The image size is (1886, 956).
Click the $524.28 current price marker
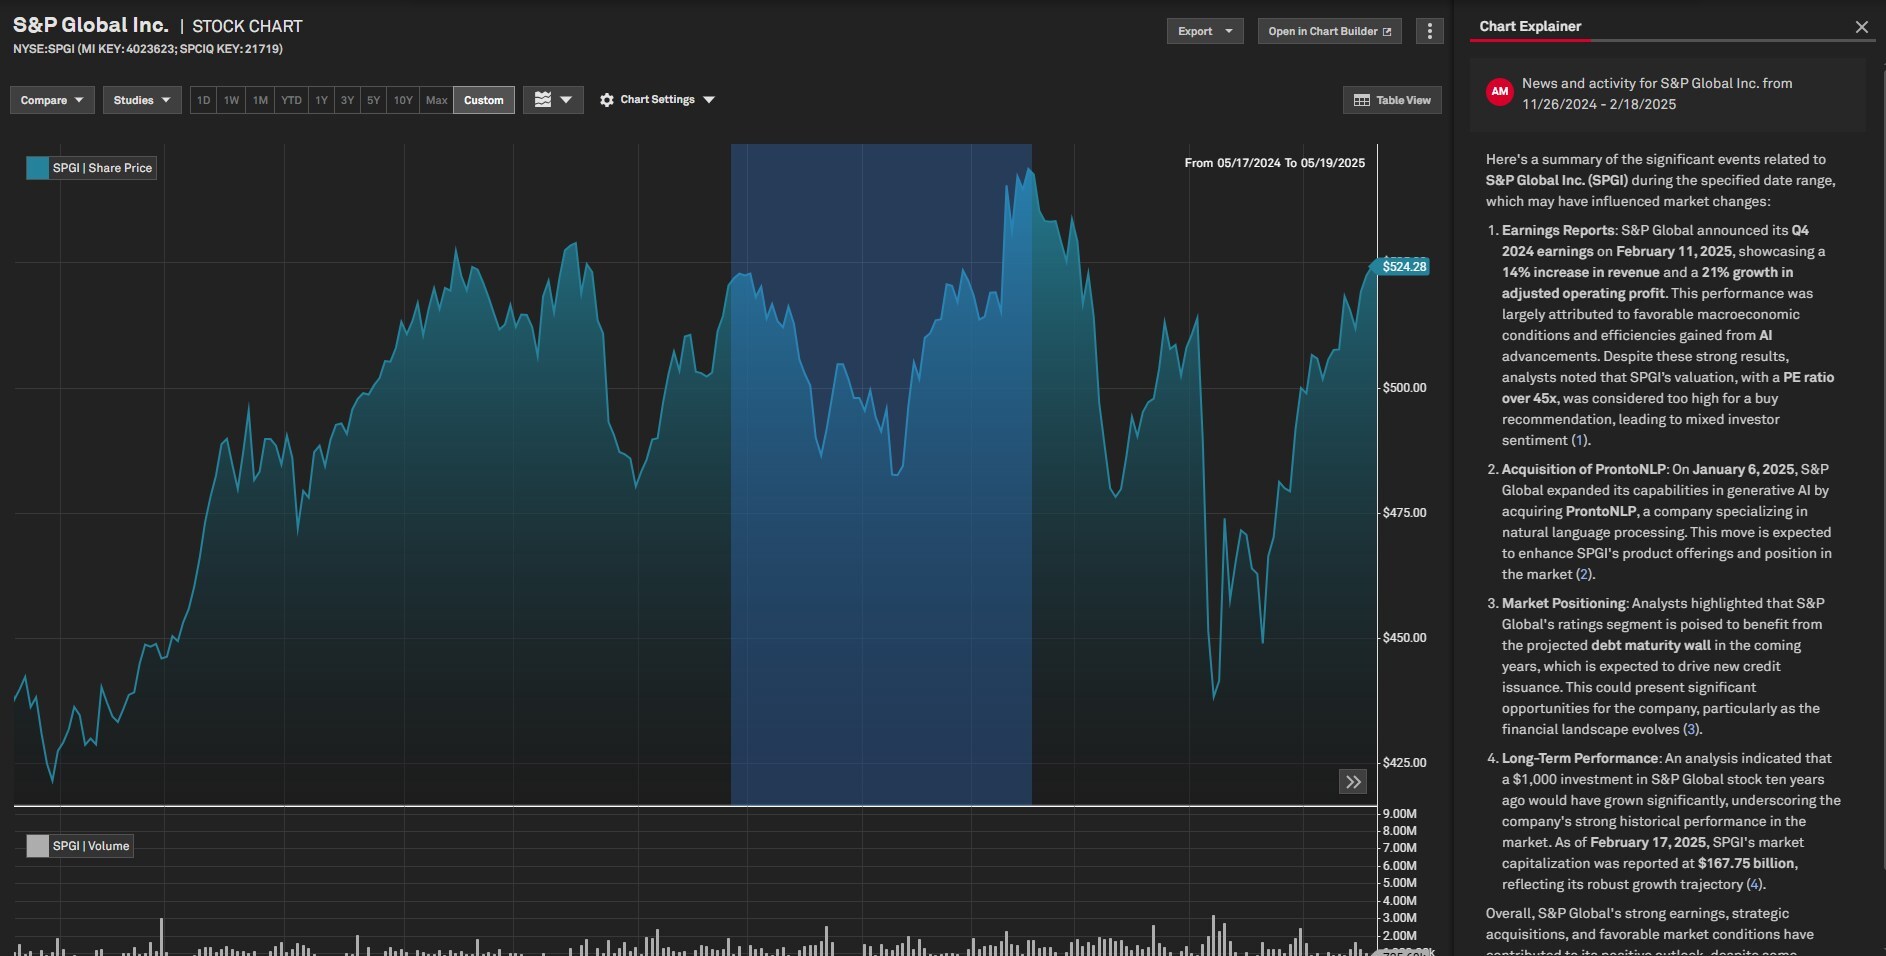[x=1403, y=266]
